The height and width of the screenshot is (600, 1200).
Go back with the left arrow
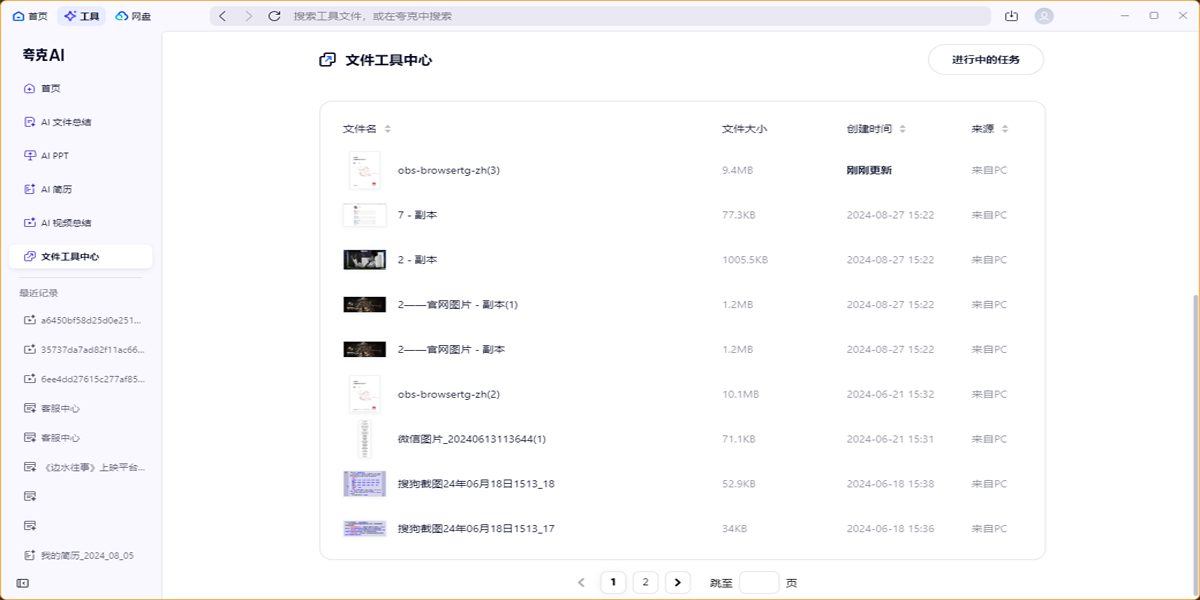(x=223, y=16)
